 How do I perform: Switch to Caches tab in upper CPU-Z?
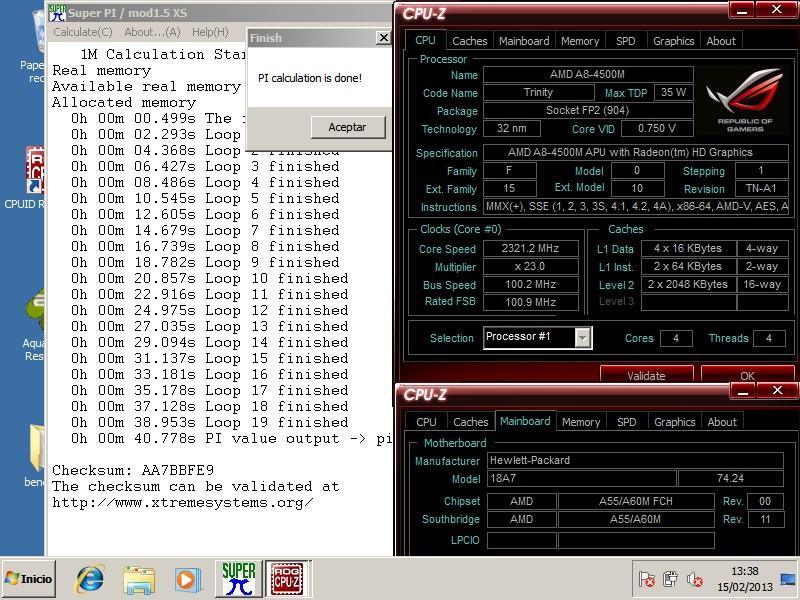[x=469, y=41]
